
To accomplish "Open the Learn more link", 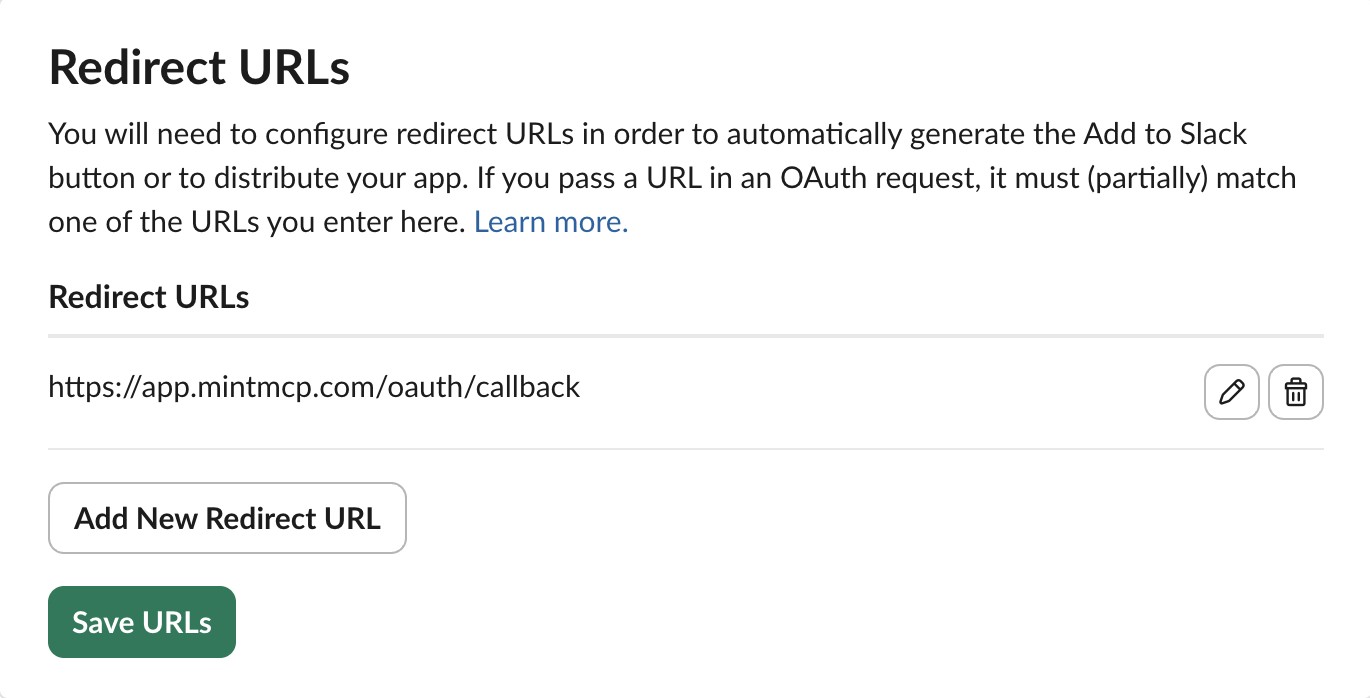I will click(551, 222).
